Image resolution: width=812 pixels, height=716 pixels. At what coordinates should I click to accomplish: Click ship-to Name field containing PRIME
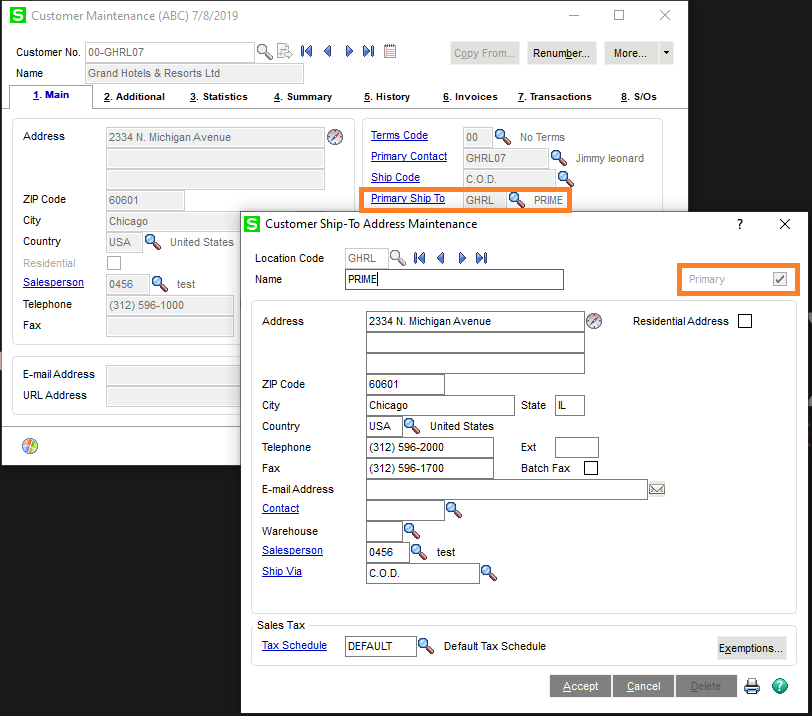pyautogui.click(x=454, y=279)
